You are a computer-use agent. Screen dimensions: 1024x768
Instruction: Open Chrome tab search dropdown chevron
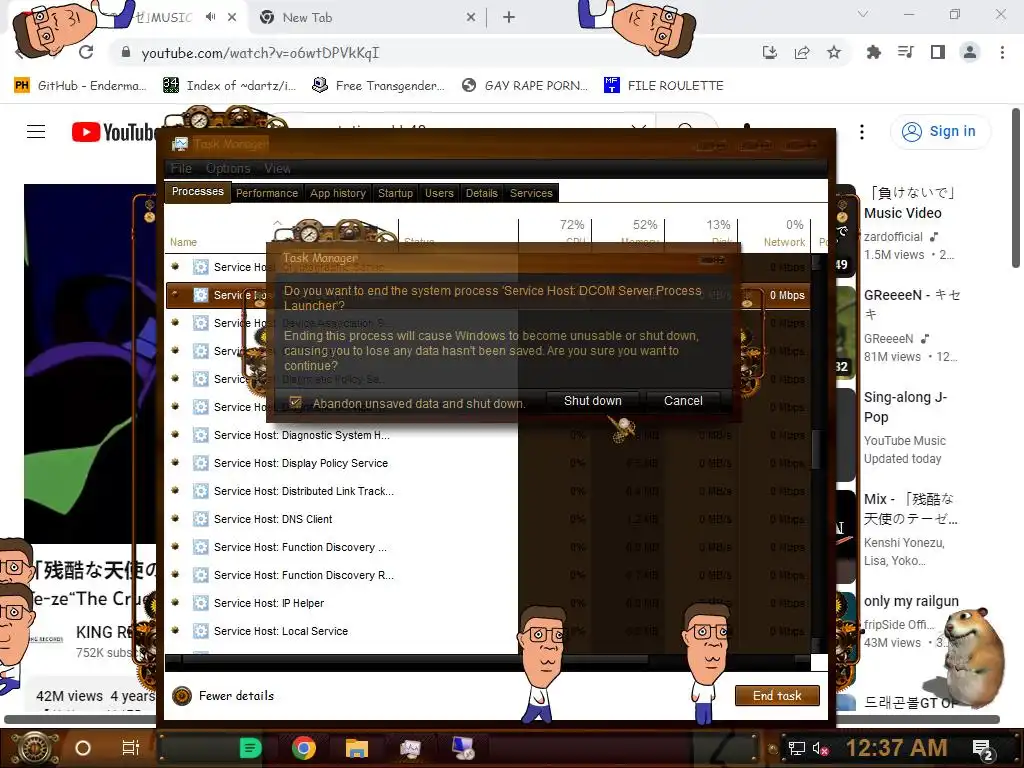click(863, 14)
